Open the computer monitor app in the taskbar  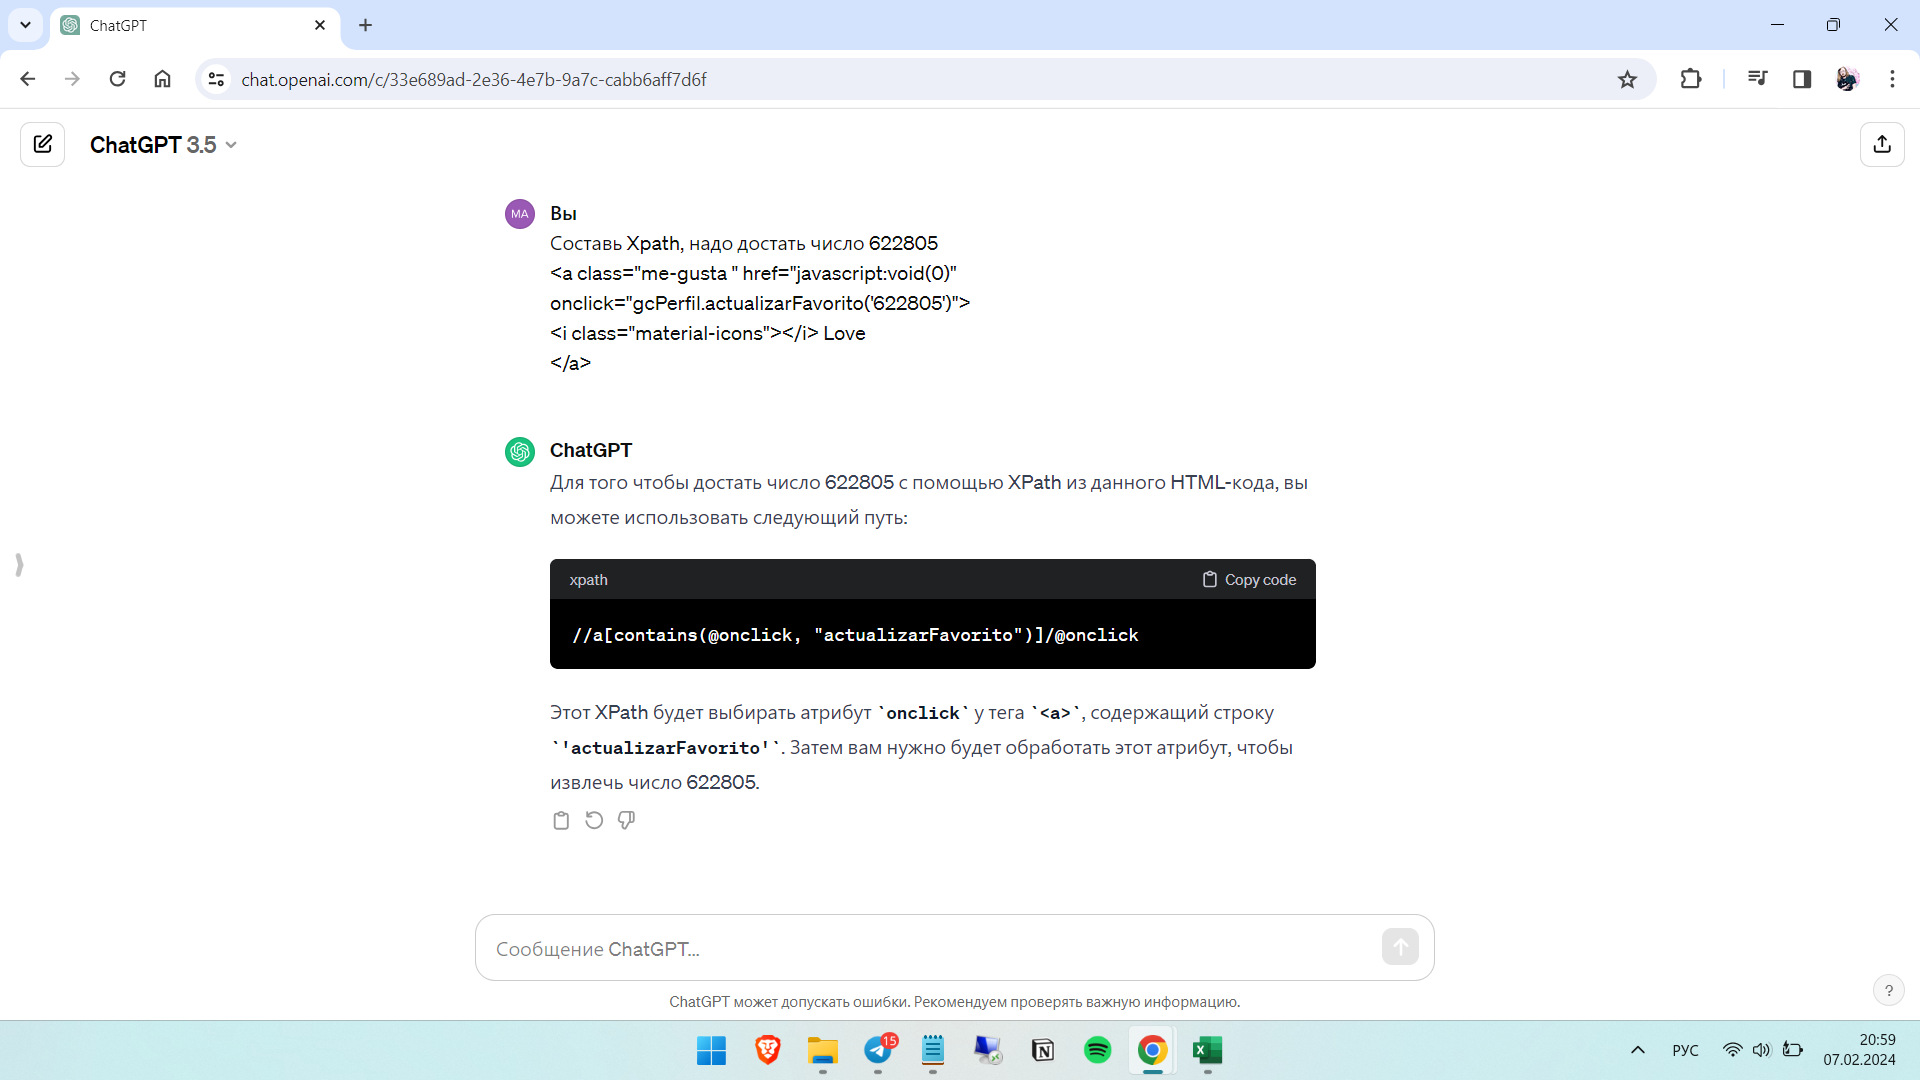pos(988,1050)
